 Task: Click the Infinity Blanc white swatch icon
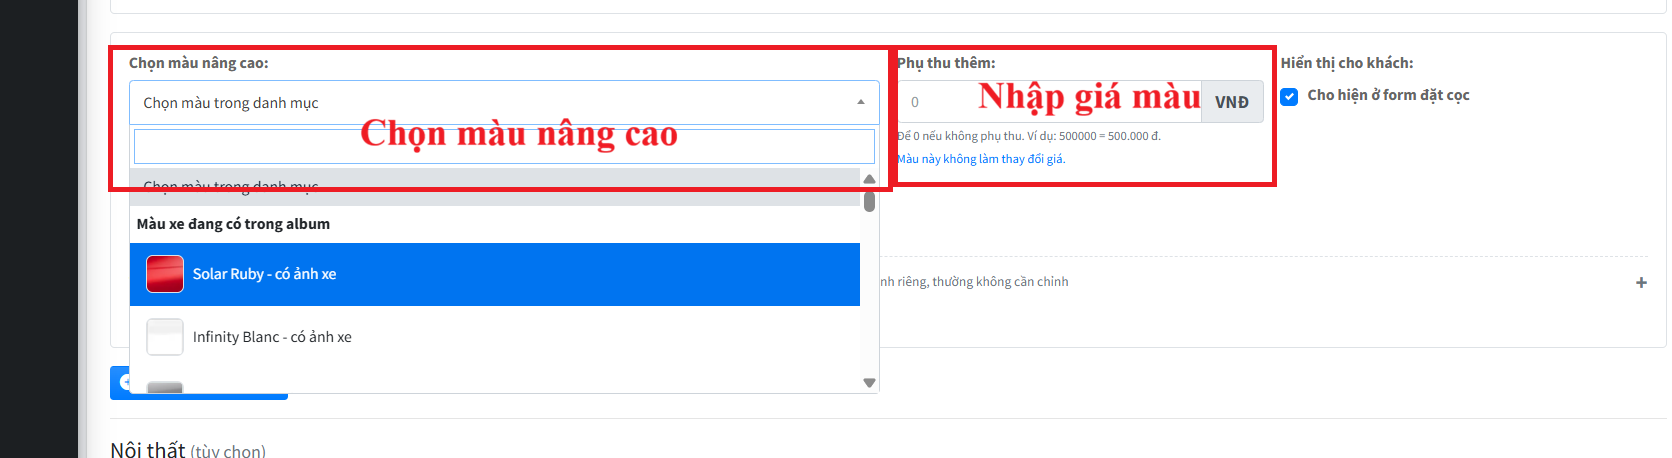pyautogui.click(x=165, y=337)
